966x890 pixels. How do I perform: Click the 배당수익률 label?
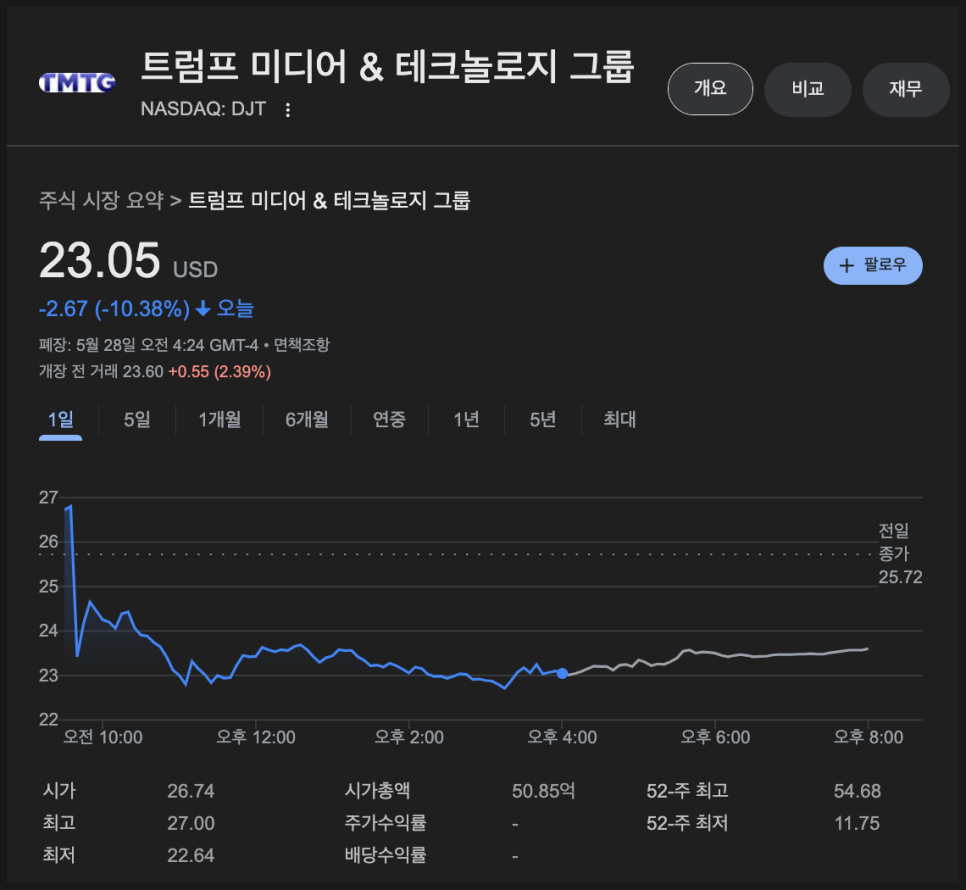point(386,855)
